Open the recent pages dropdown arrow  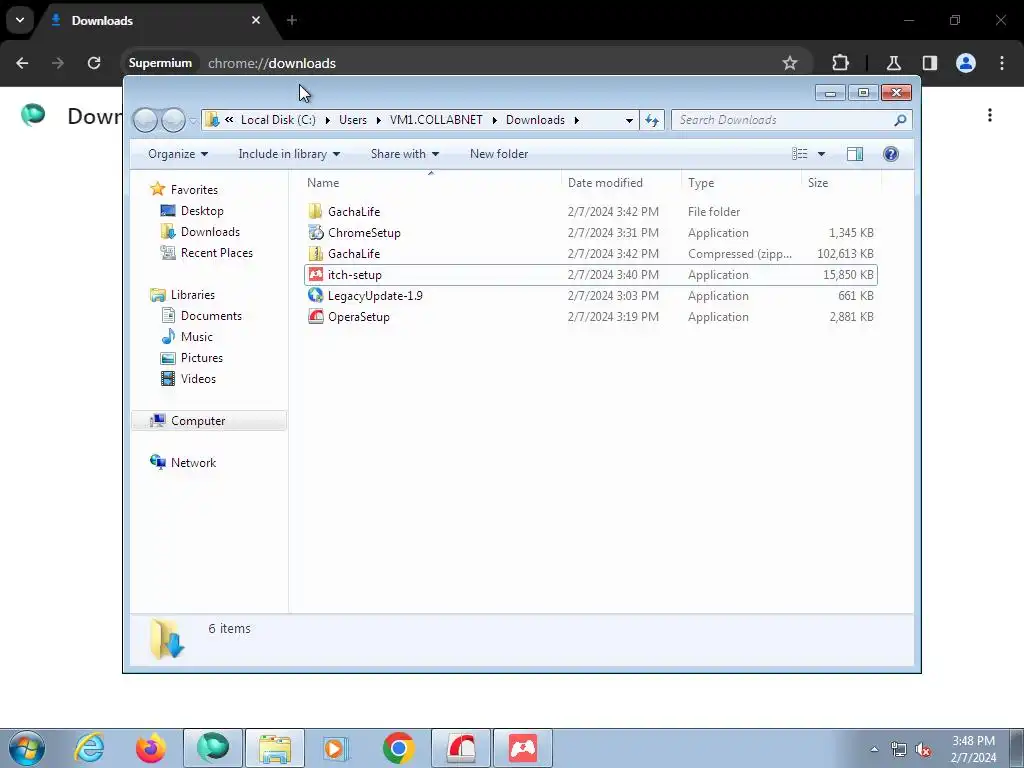tap(193, 120)
